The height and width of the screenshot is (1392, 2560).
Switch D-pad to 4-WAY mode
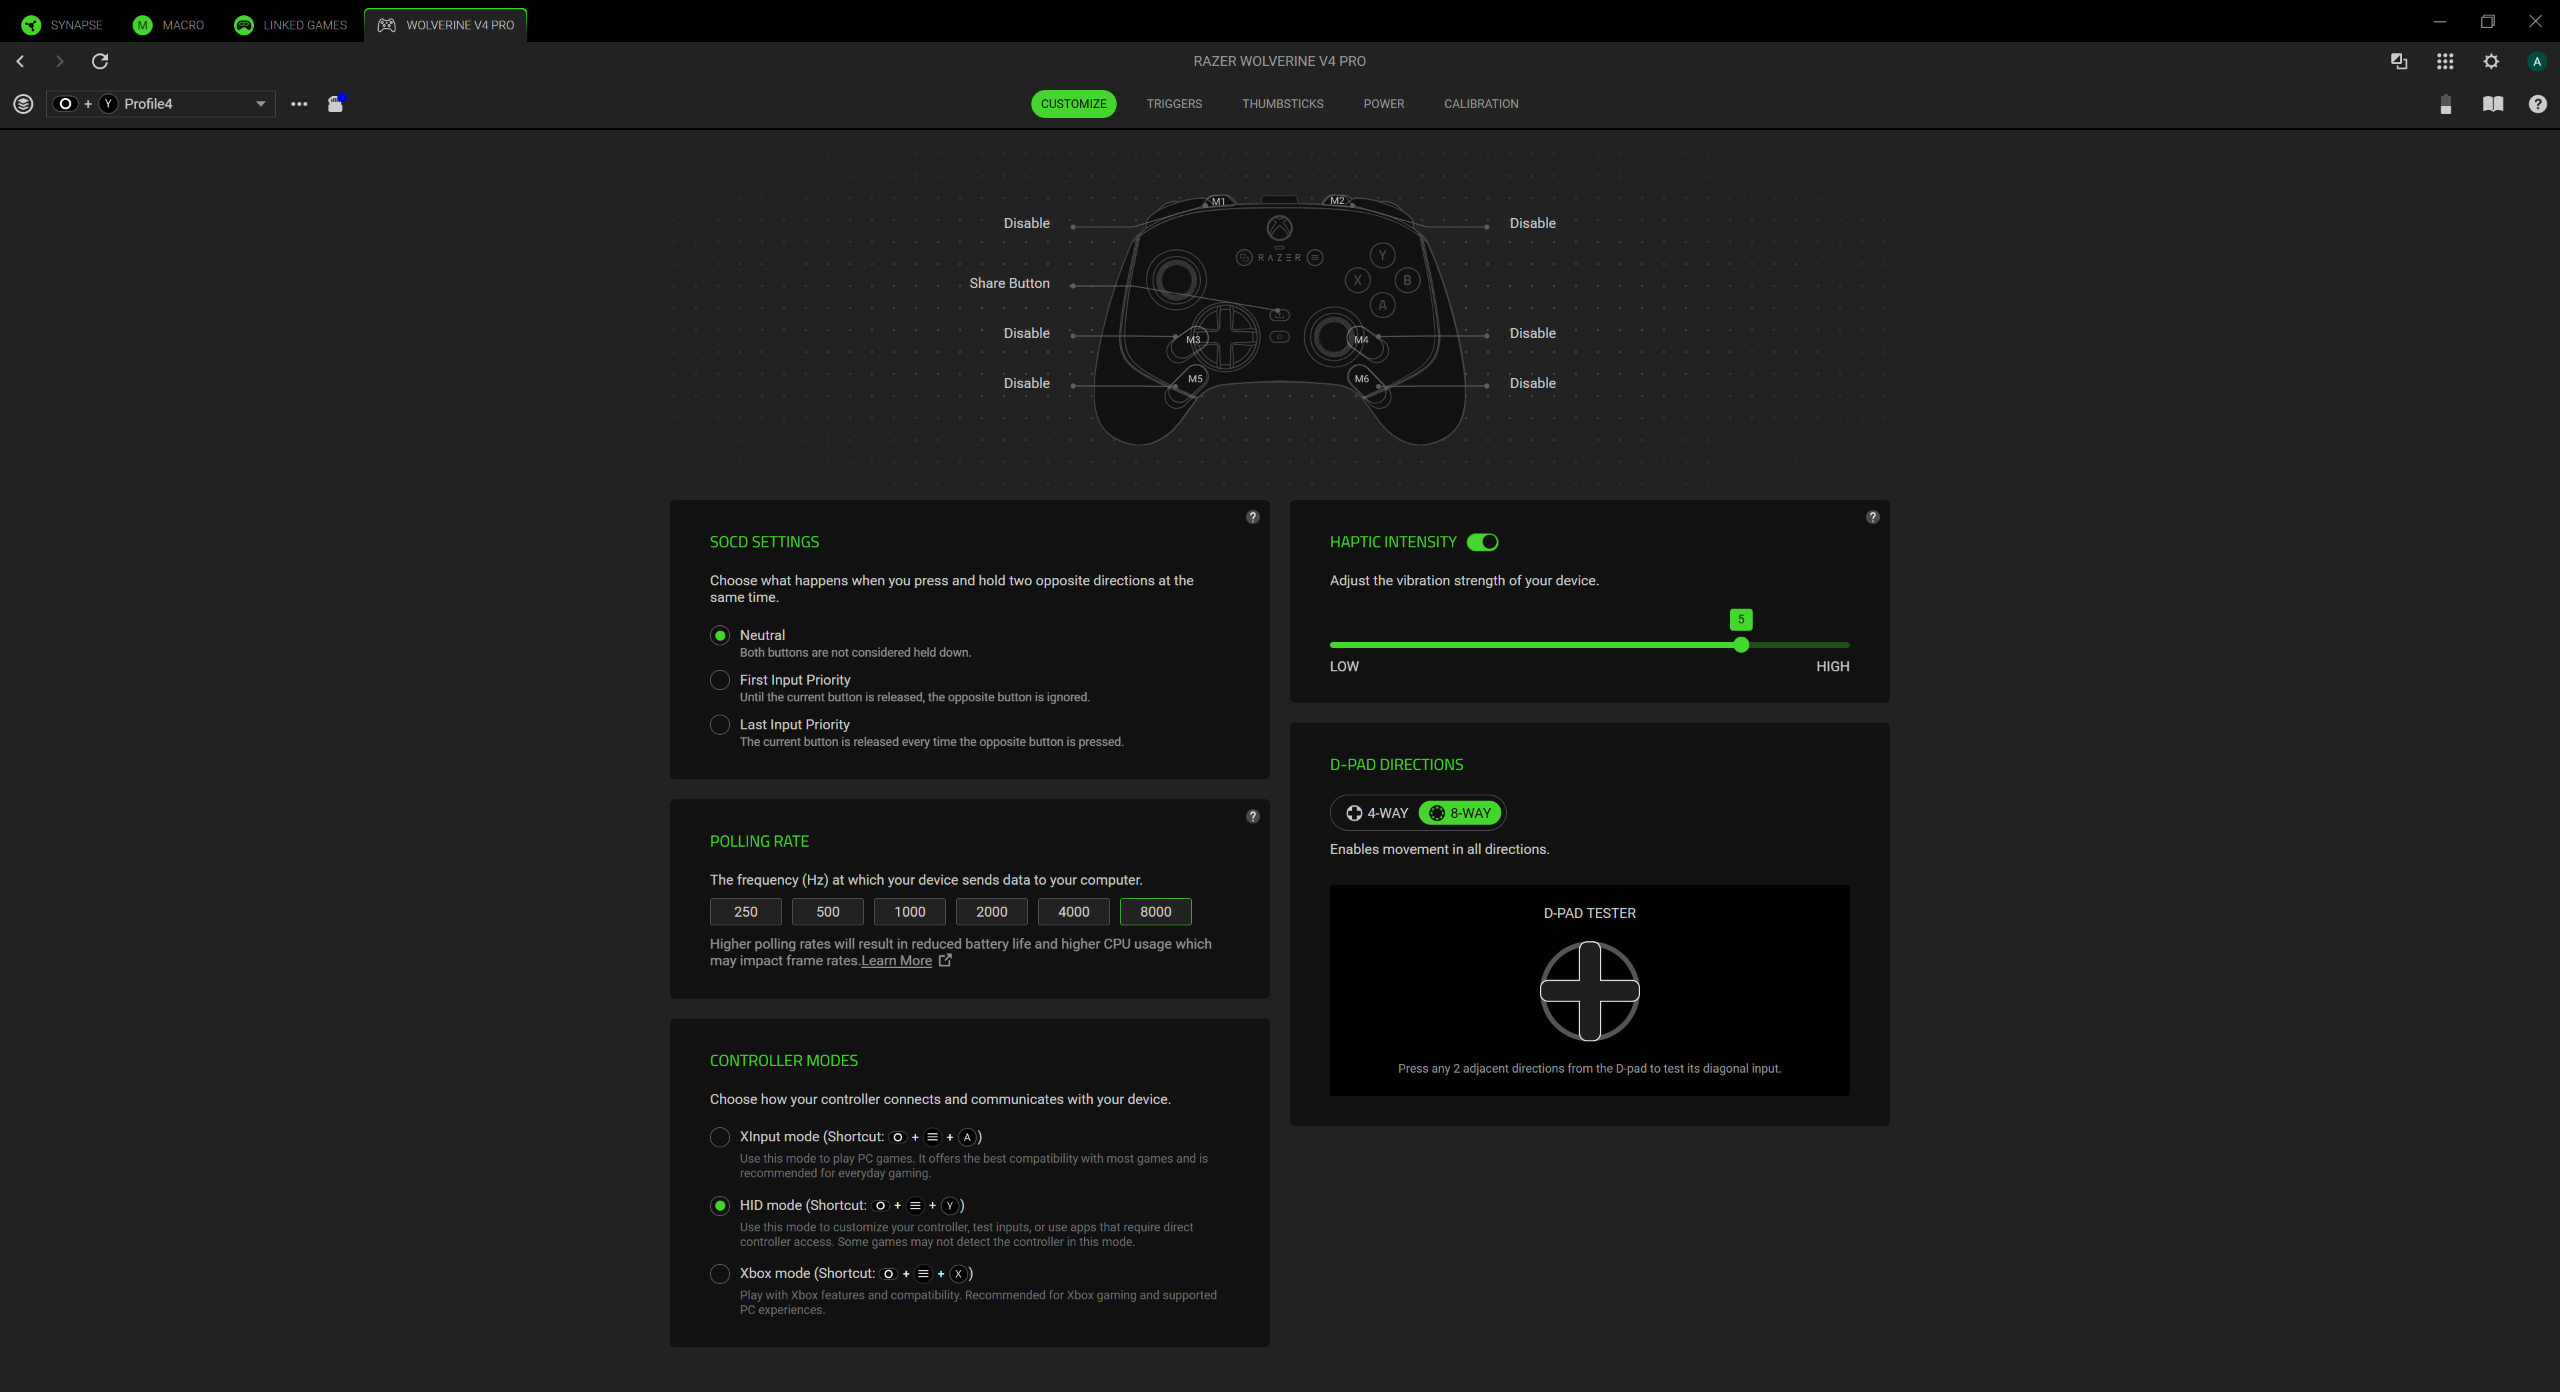pos(1377,813)
